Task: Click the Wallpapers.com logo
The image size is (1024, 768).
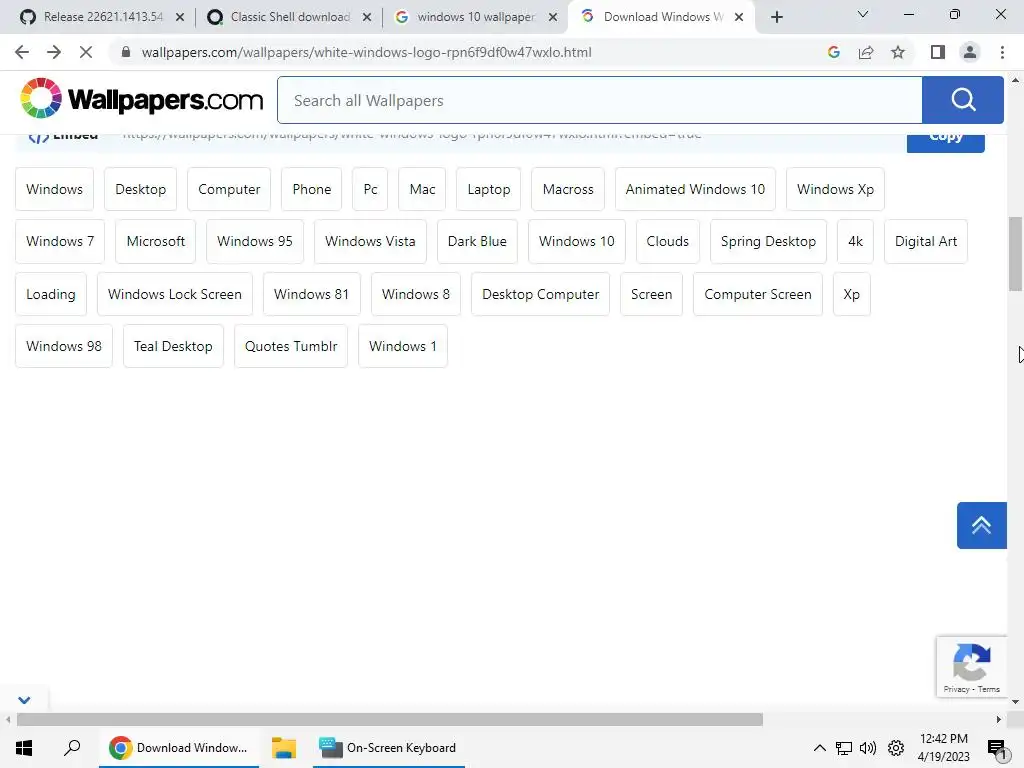Action: (x=141, y=99)
